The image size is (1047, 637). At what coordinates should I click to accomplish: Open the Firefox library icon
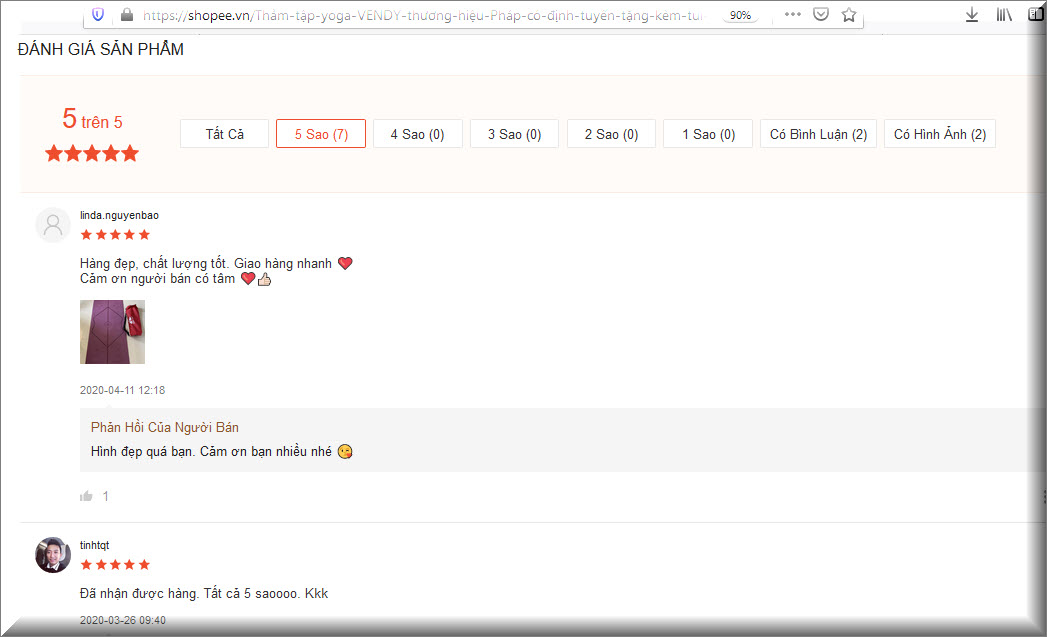(1004, 15)
